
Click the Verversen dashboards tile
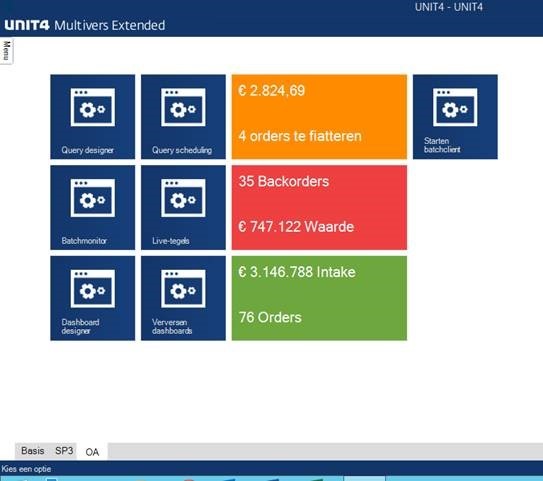pyautogui.click(x=183, y=298)
